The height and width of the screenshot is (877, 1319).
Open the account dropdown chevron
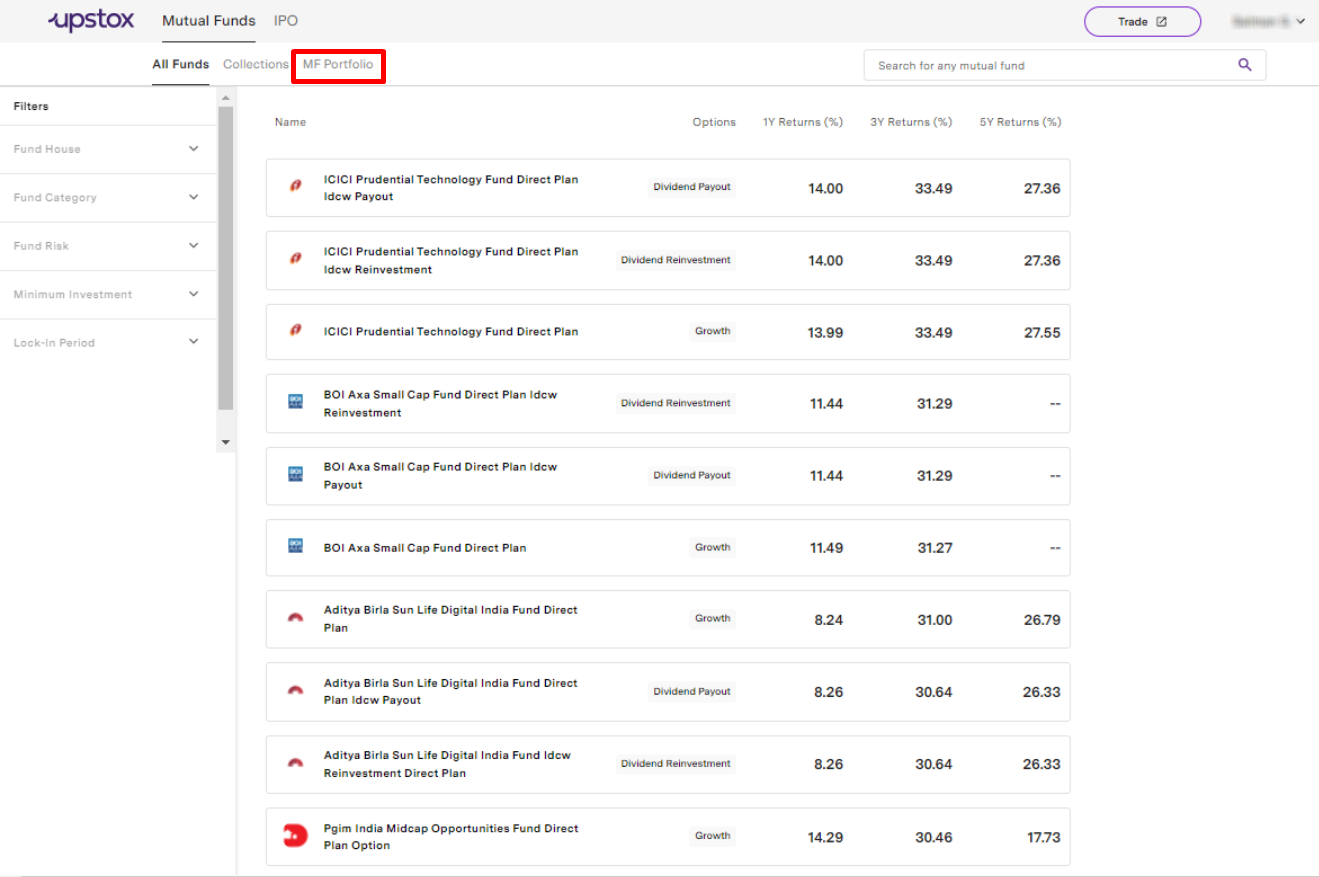coord(1300,21)
